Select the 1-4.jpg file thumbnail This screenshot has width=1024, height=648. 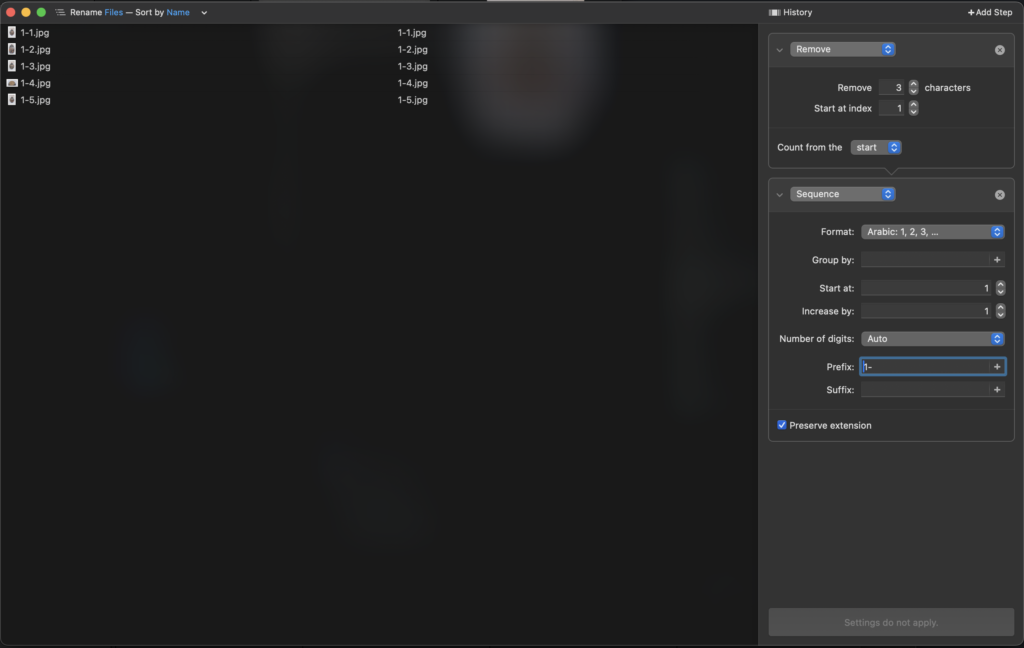pyautogui.click(x=12, y=83)
